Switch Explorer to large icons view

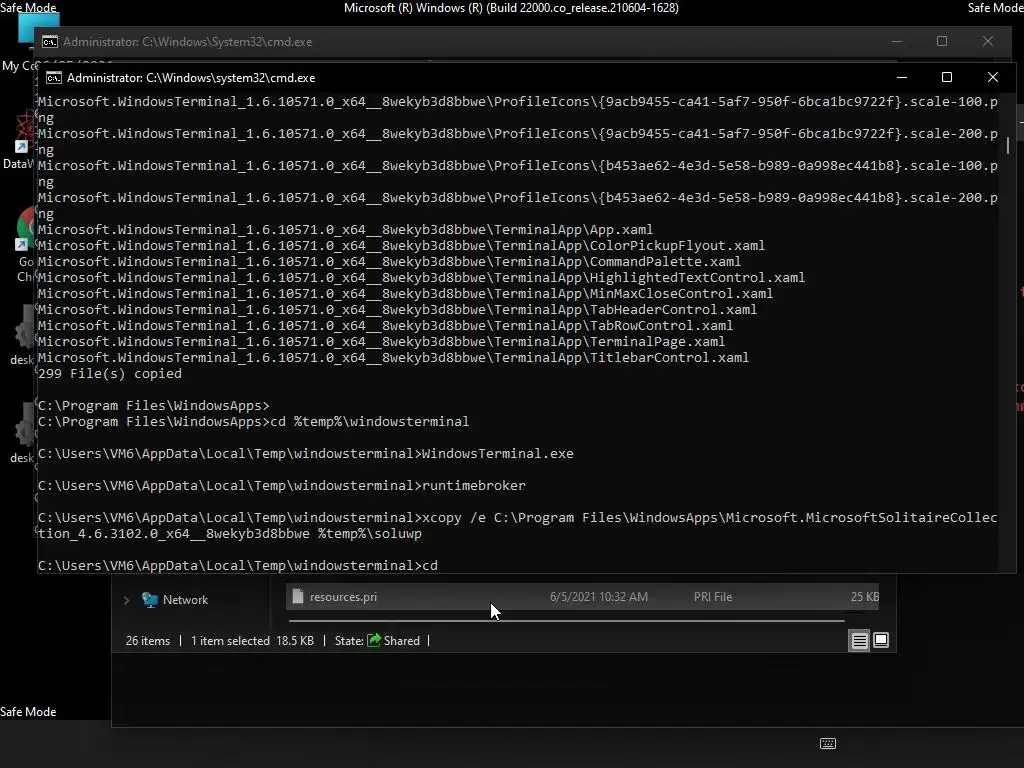[x=881, y=640]
